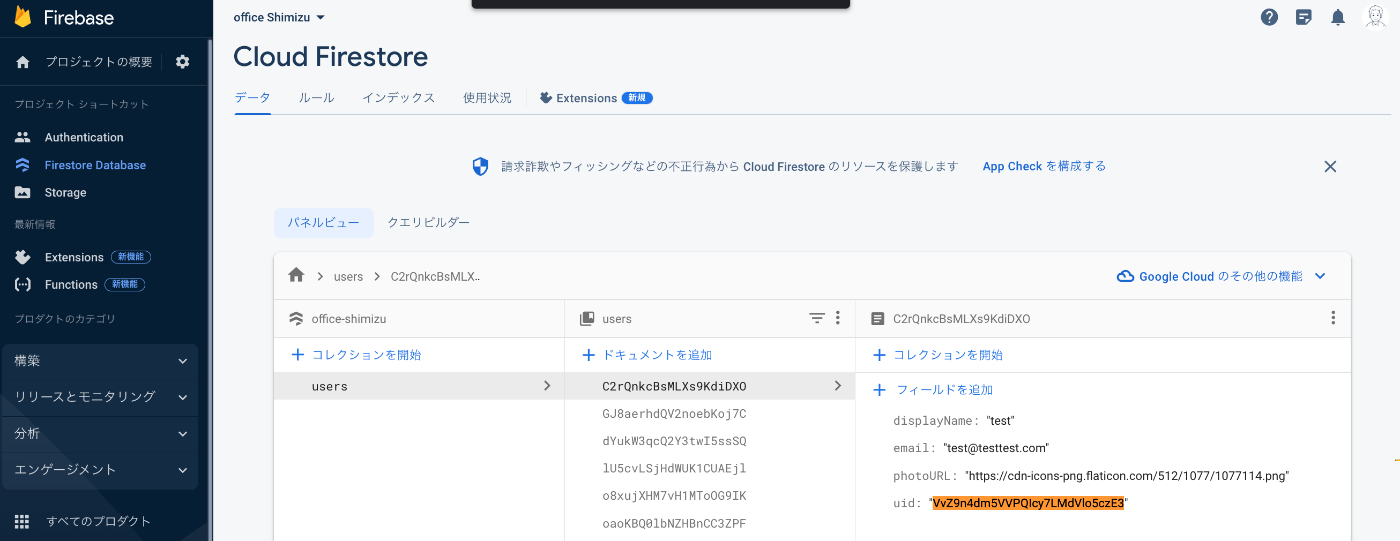Open the help question mark icon

[x=1269, y=17]
